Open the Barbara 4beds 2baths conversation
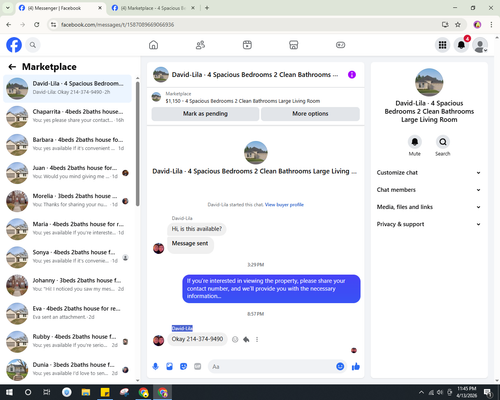This screenshot has width=500, height=400. coord(67,145)
